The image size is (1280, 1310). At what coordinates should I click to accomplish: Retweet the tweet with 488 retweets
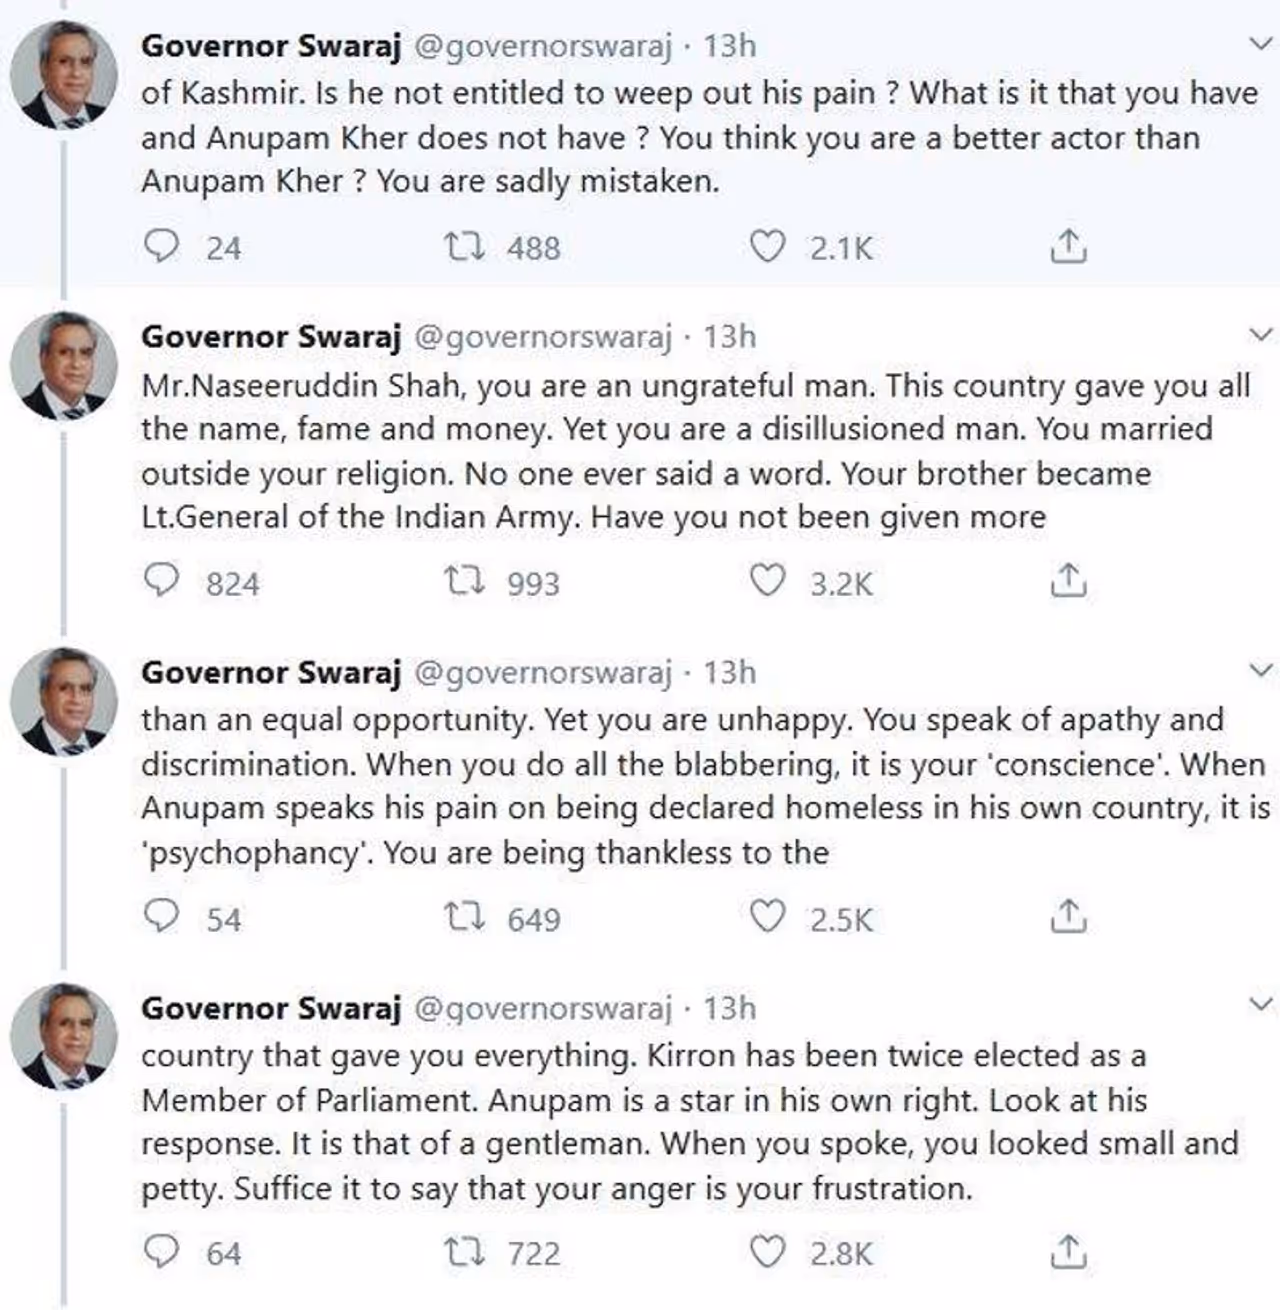465,246
